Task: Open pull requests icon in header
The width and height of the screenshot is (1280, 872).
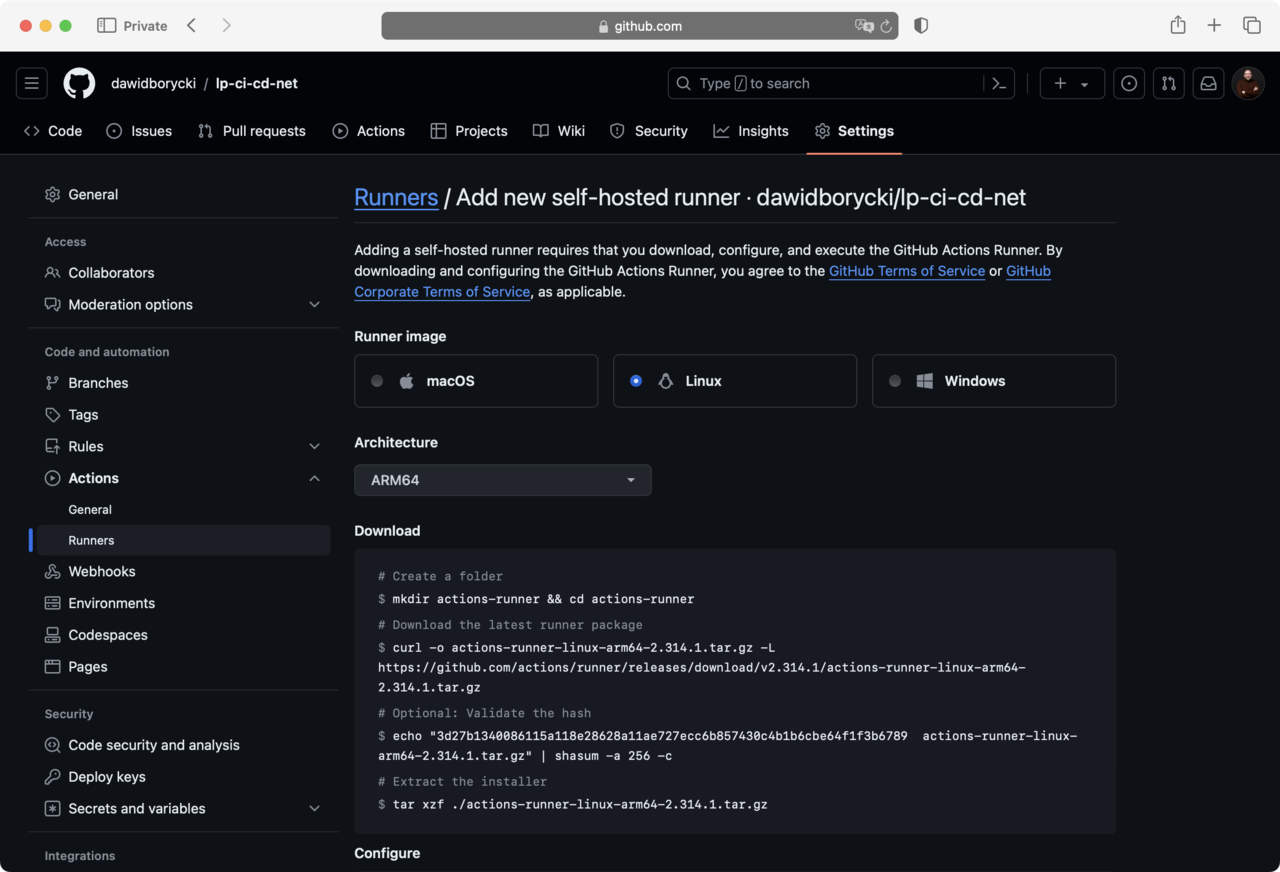Action: 1168,84
